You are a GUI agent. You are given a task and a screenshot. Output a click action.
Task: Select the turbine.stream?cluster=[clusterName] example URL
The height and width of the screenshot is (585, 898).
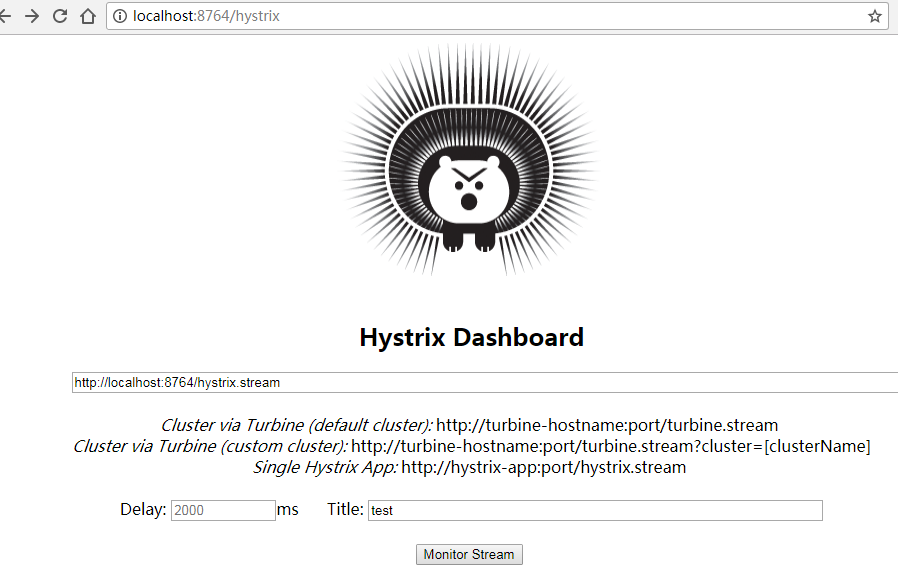point(611,446)
